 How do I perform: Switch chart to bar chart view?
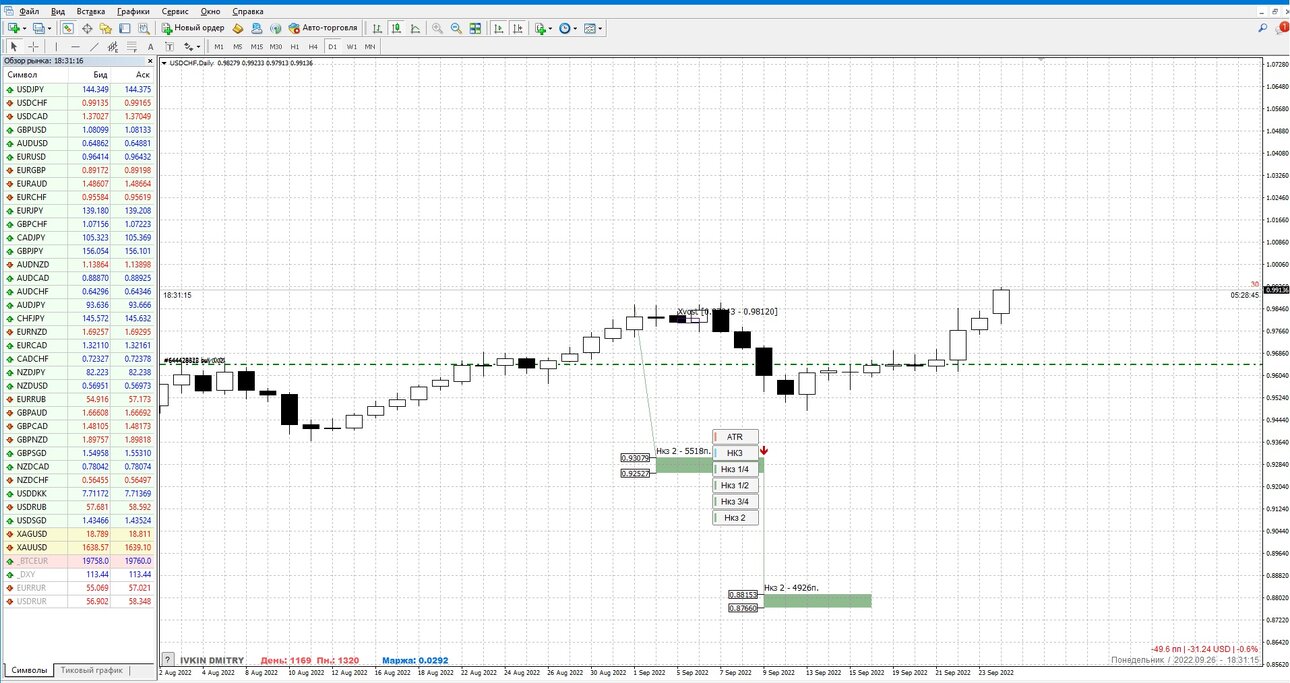(x=377, y=28)
